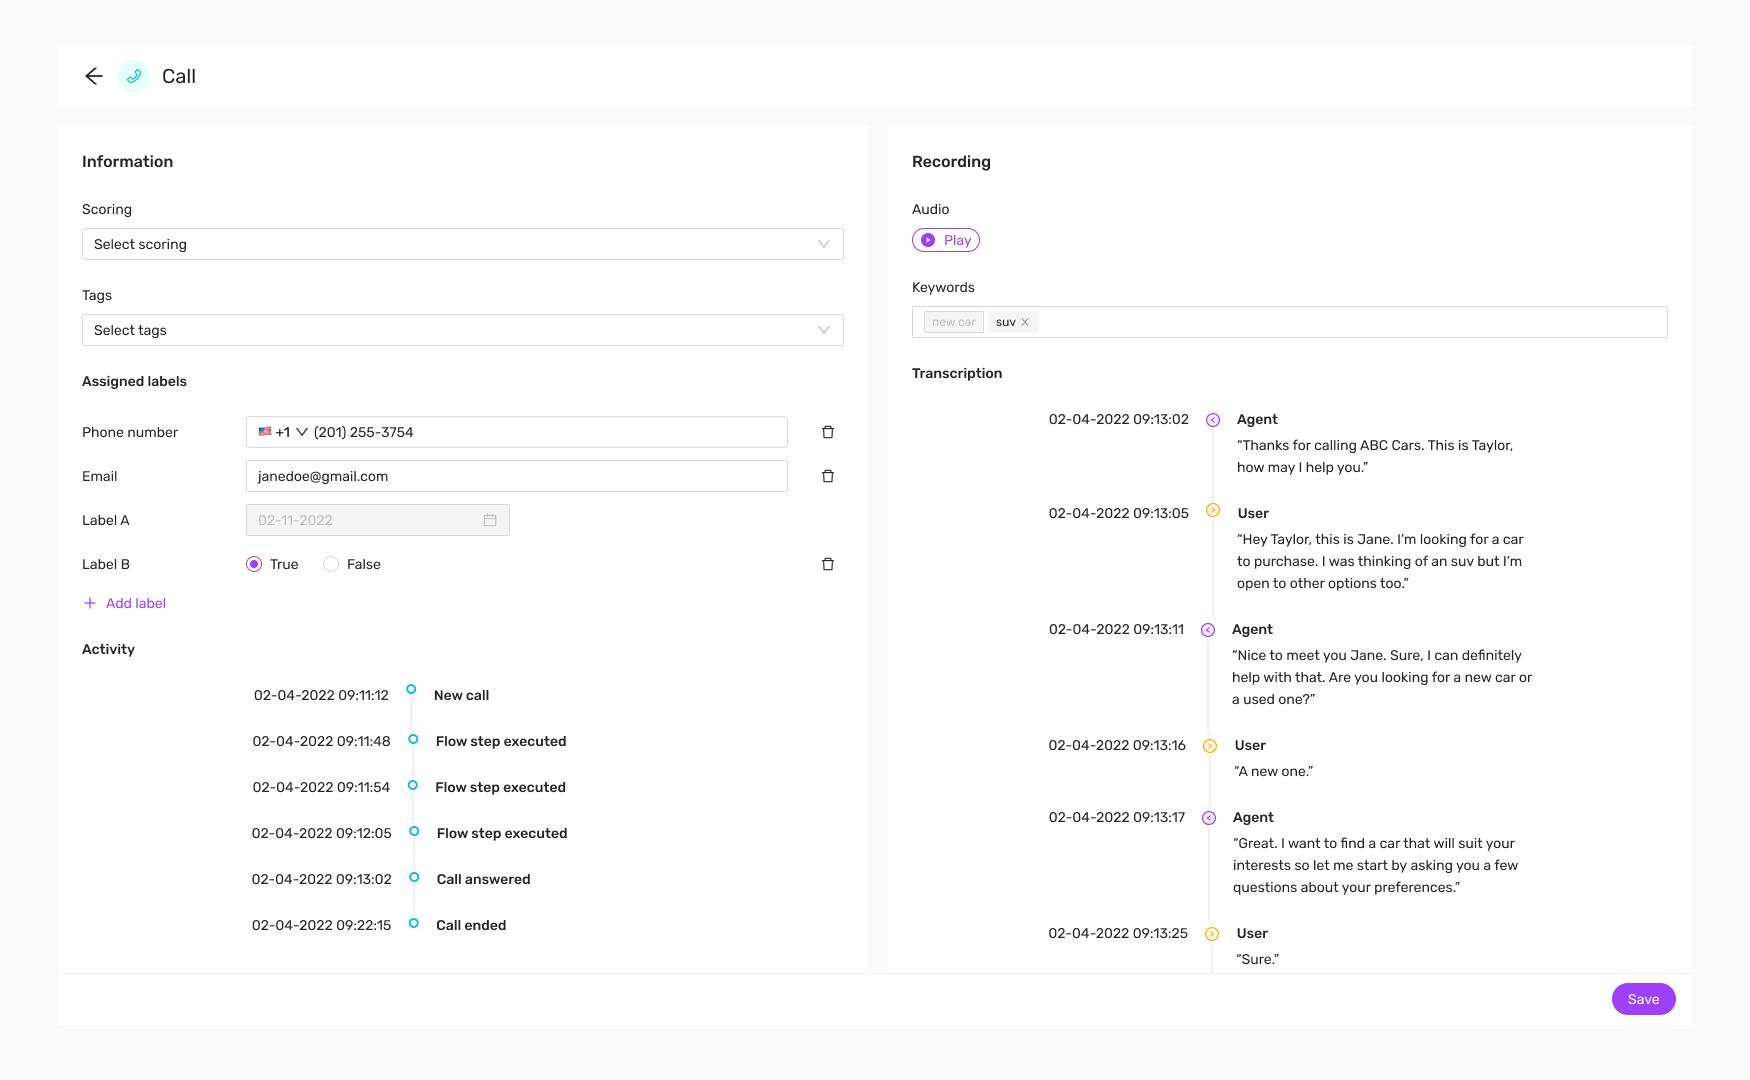Click the Add label link

point(136,603)
